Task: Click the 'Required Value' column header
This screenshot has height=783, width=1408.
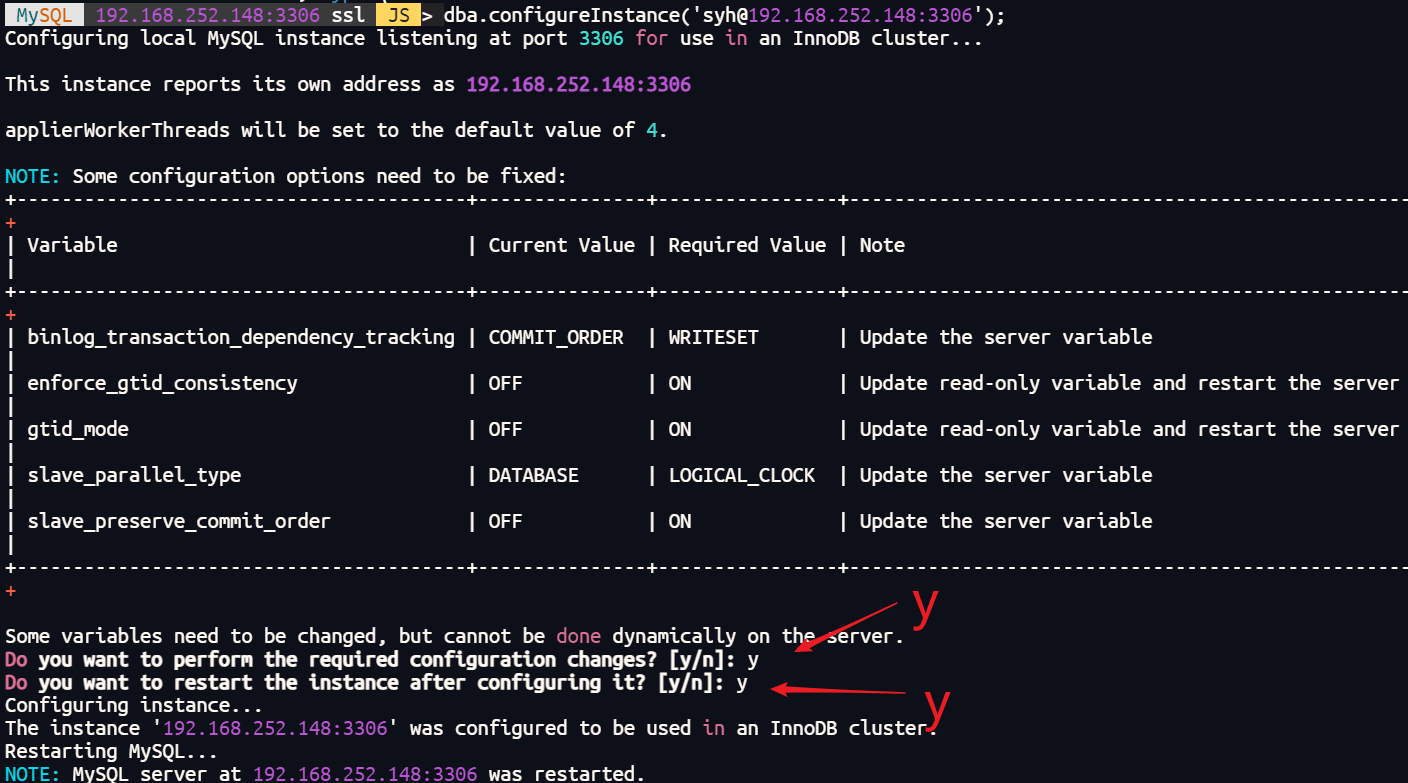Action: pos(747,245)
